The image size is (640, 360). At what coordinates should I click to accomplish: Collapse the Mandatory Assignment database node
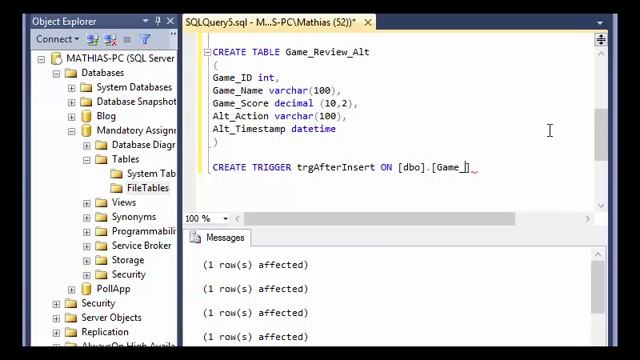tap(71, 131)
